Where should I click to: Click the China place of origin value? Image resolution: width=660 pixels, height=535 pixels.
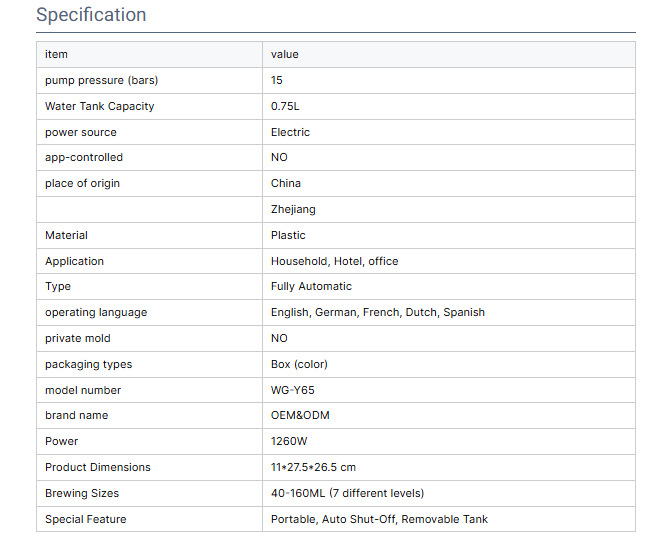pos(285,183)
